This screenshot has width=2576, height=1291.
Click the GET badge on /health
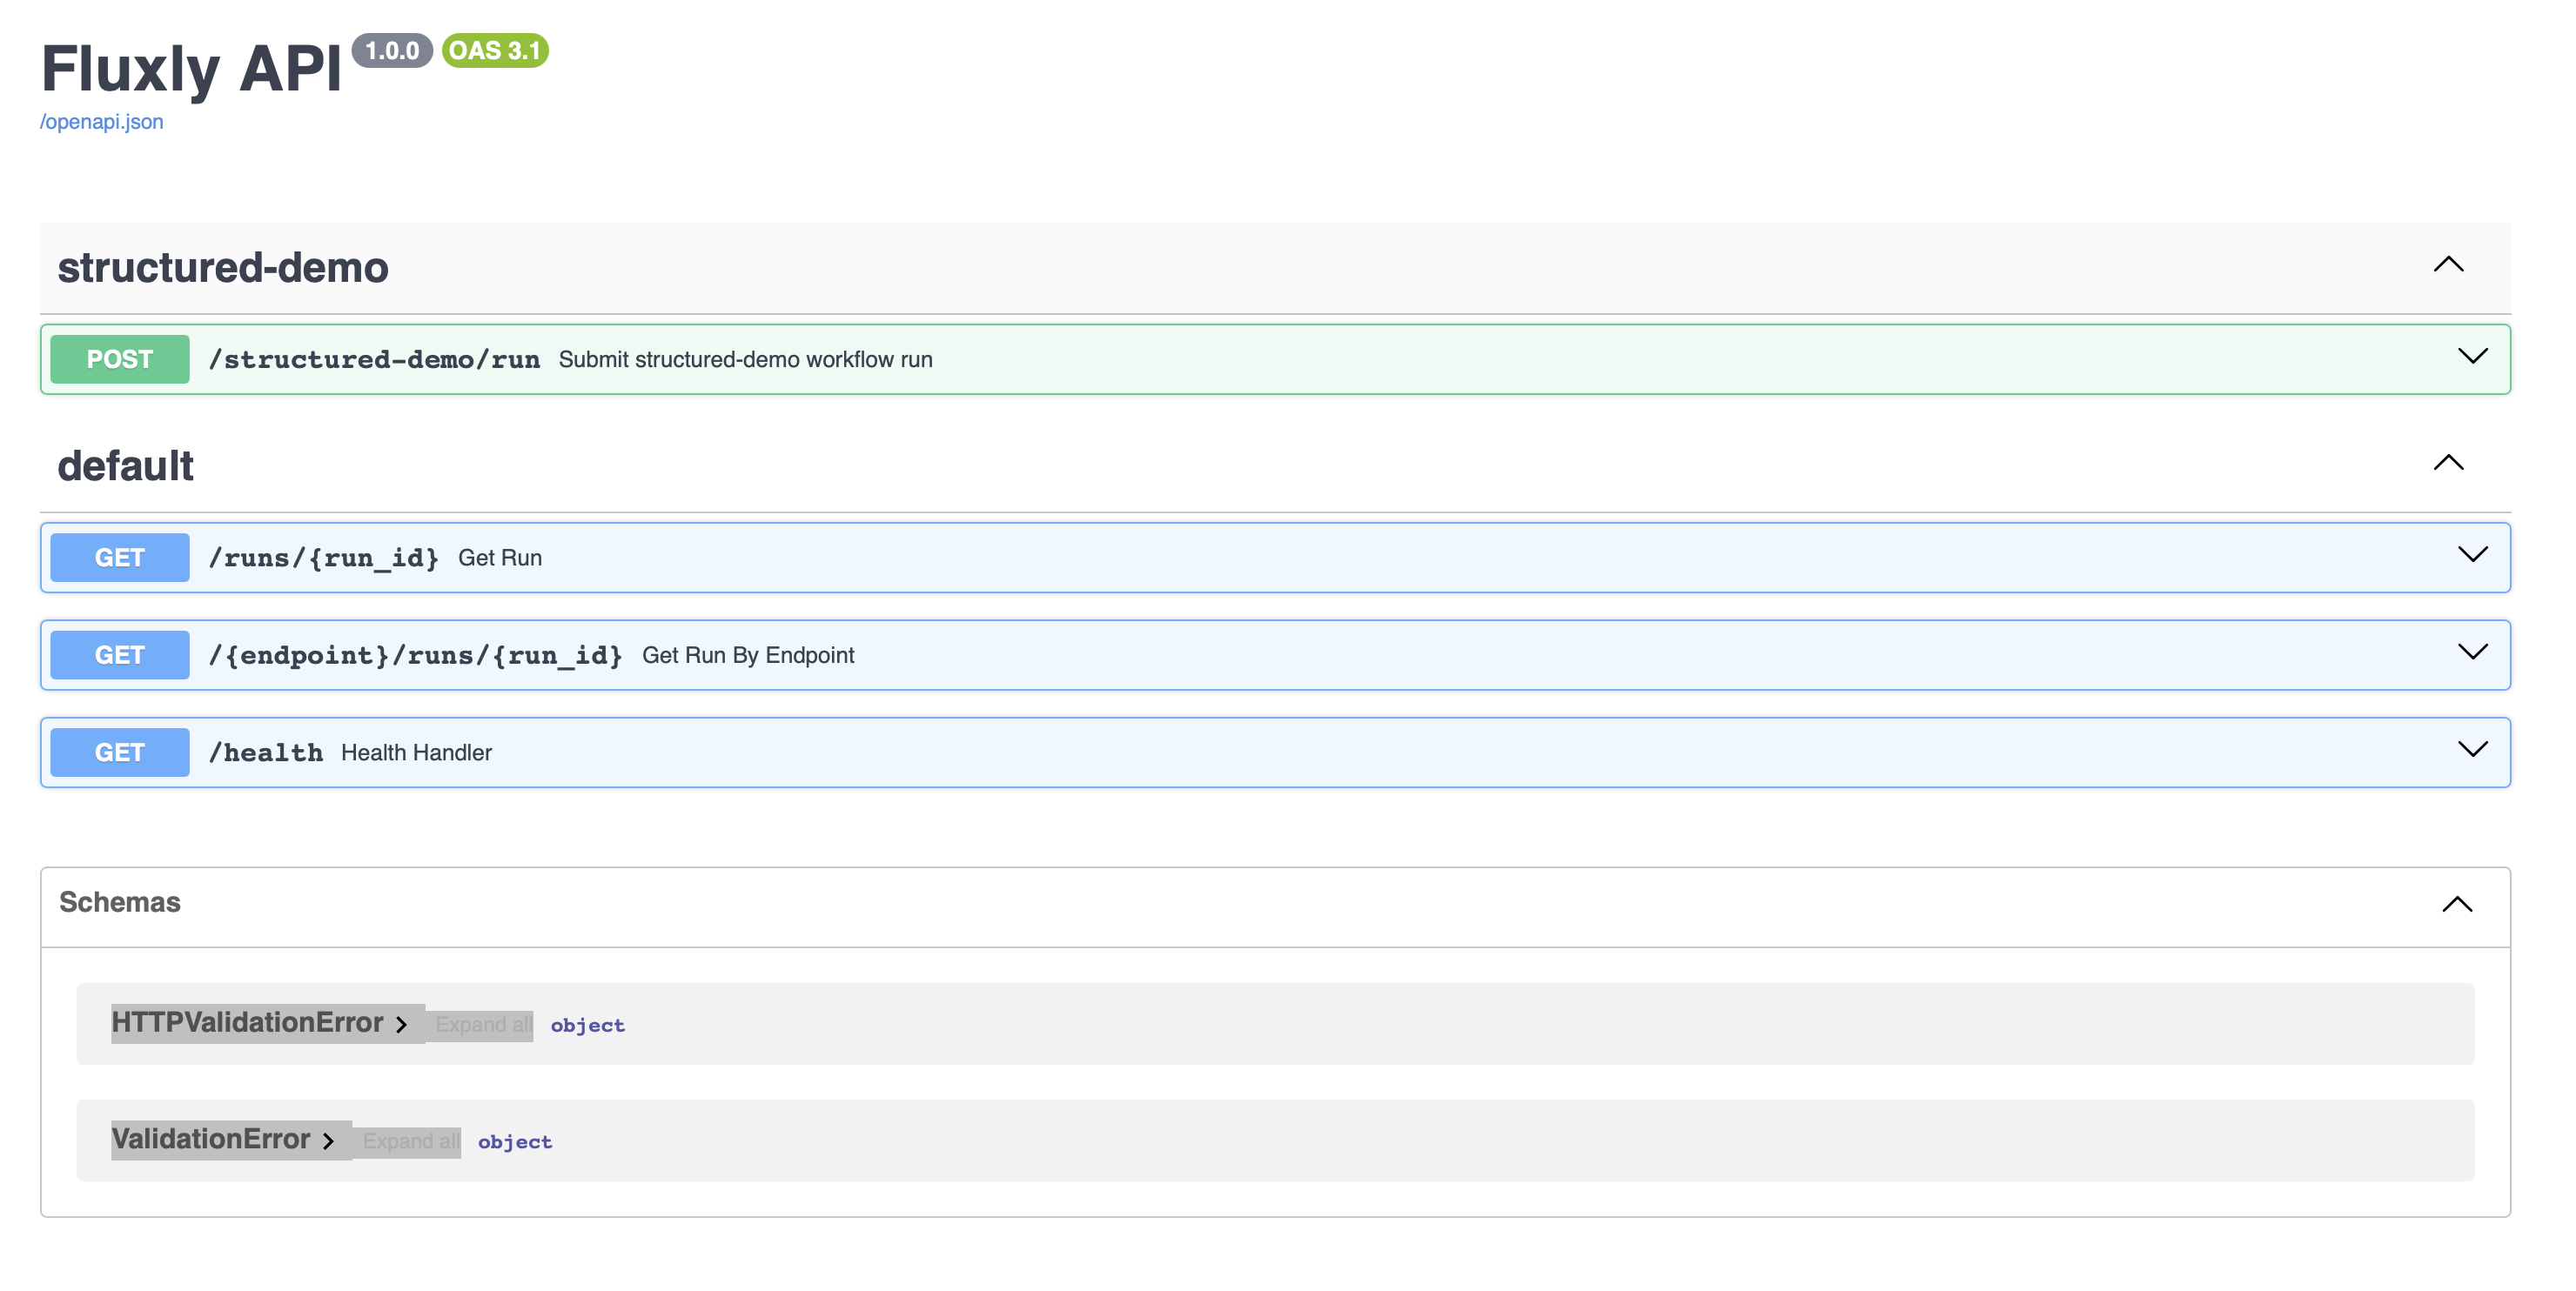[119, 751]
